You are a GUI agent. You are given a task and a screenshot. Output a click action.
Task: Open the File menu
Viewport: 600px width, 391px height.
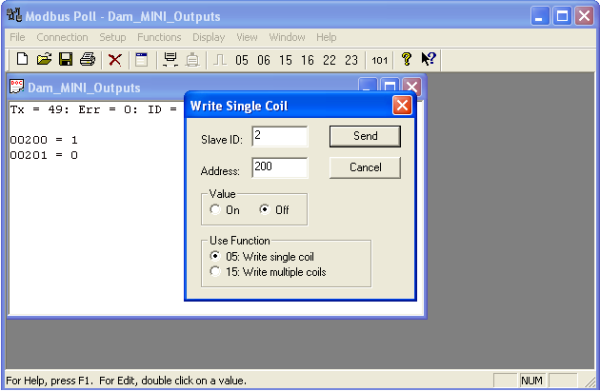pyautogui.click(x=17, y=37)
